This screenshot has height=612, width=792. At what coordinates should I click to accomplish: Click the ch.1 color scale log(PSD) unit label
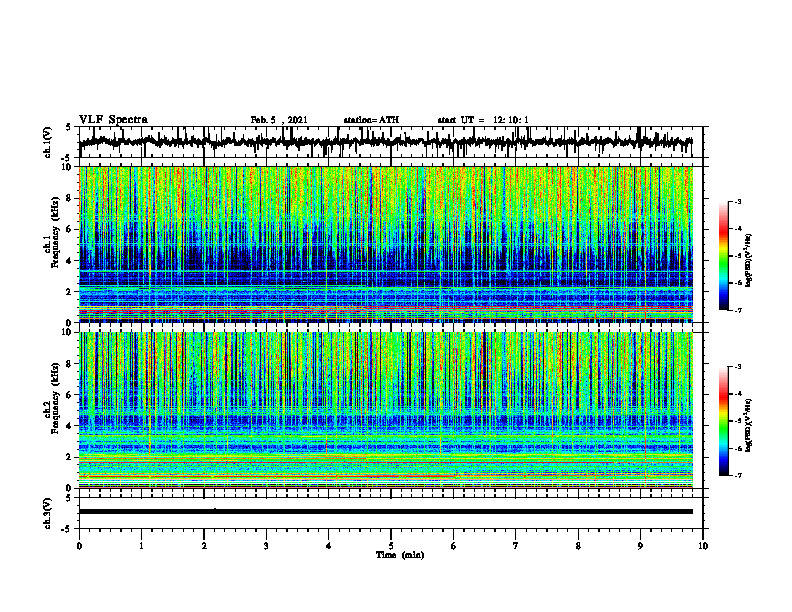[749, 261]
